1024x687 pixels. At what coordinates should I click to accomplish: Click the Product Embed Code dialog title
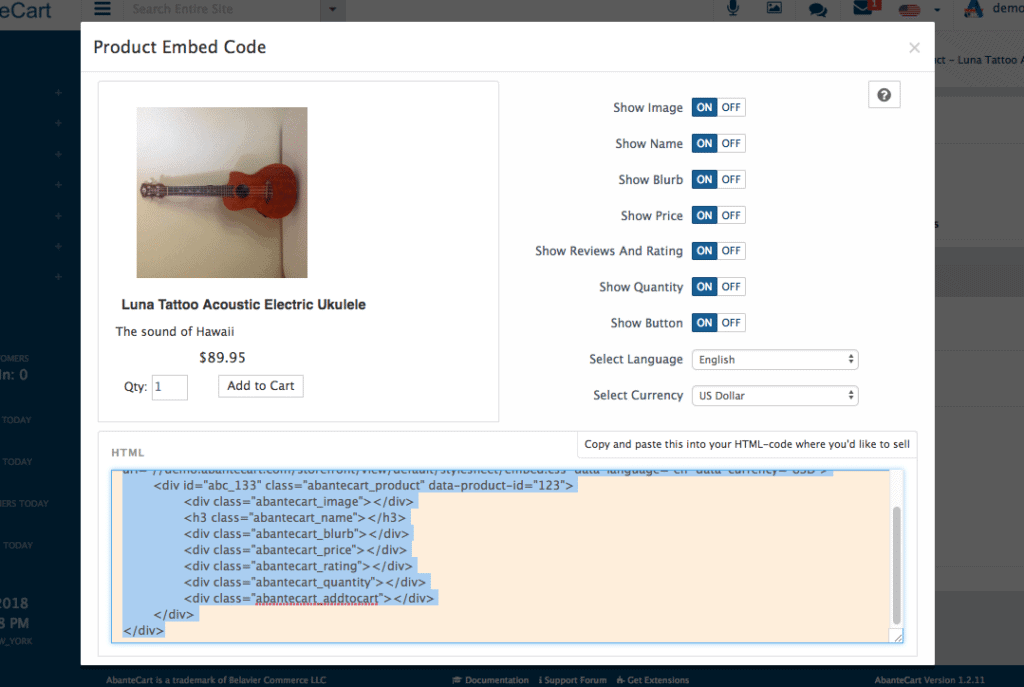[180, 47]
